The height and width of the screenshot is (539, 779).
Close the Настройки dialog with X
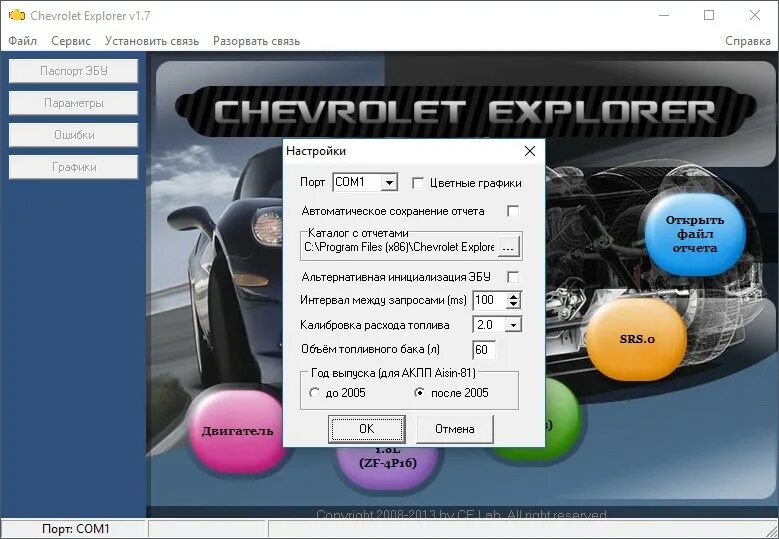click(530, 151)
